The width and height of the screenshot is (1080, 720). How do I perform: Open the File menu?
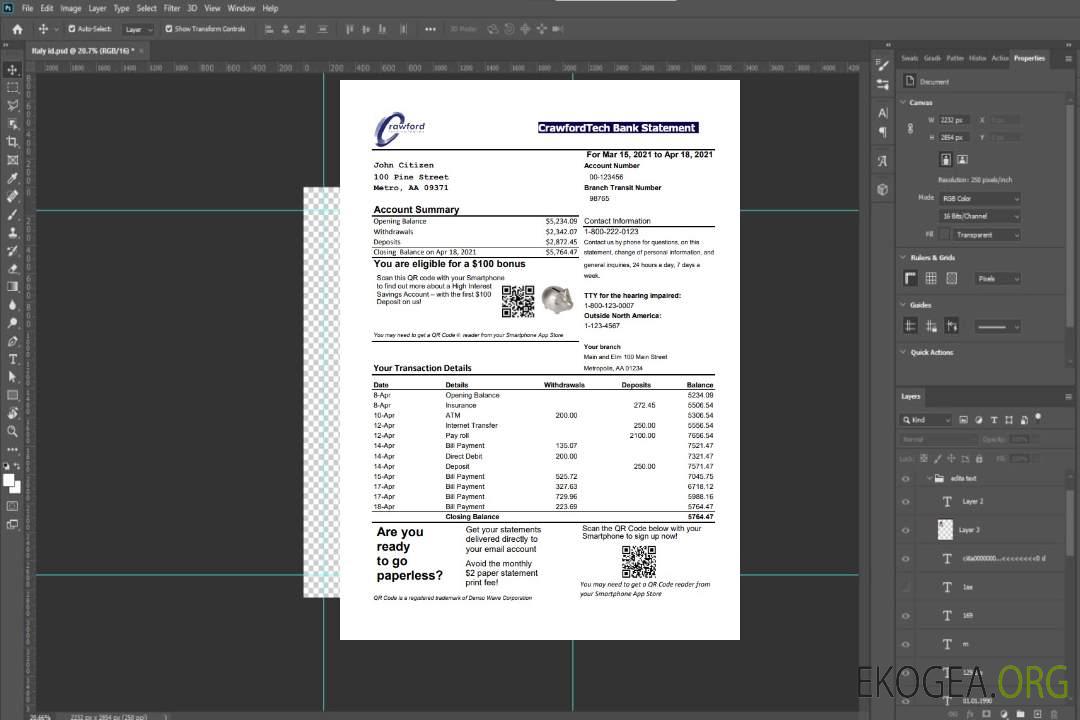click(x=28, y=8)
